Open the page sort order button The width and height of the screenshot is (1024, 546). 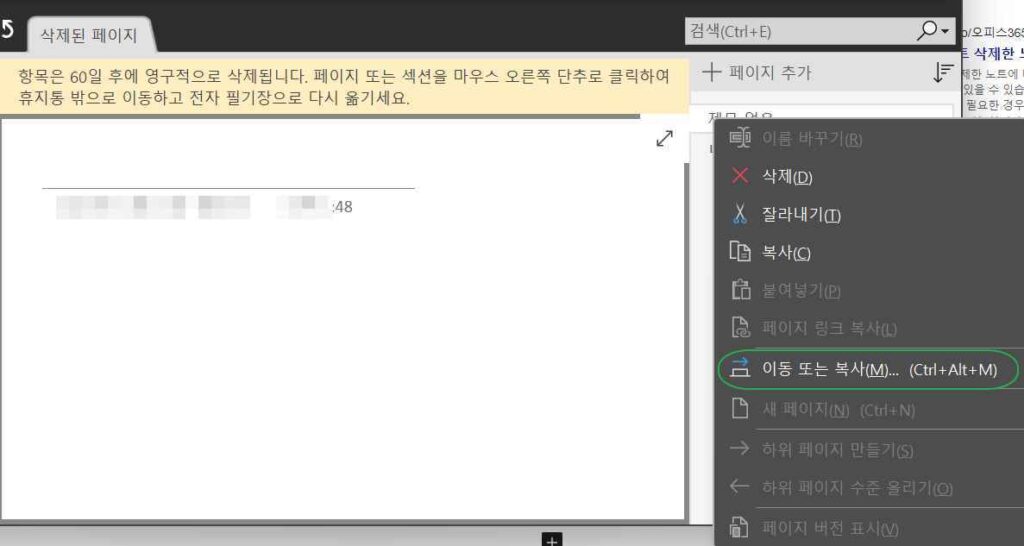click(x=942, y=73)
